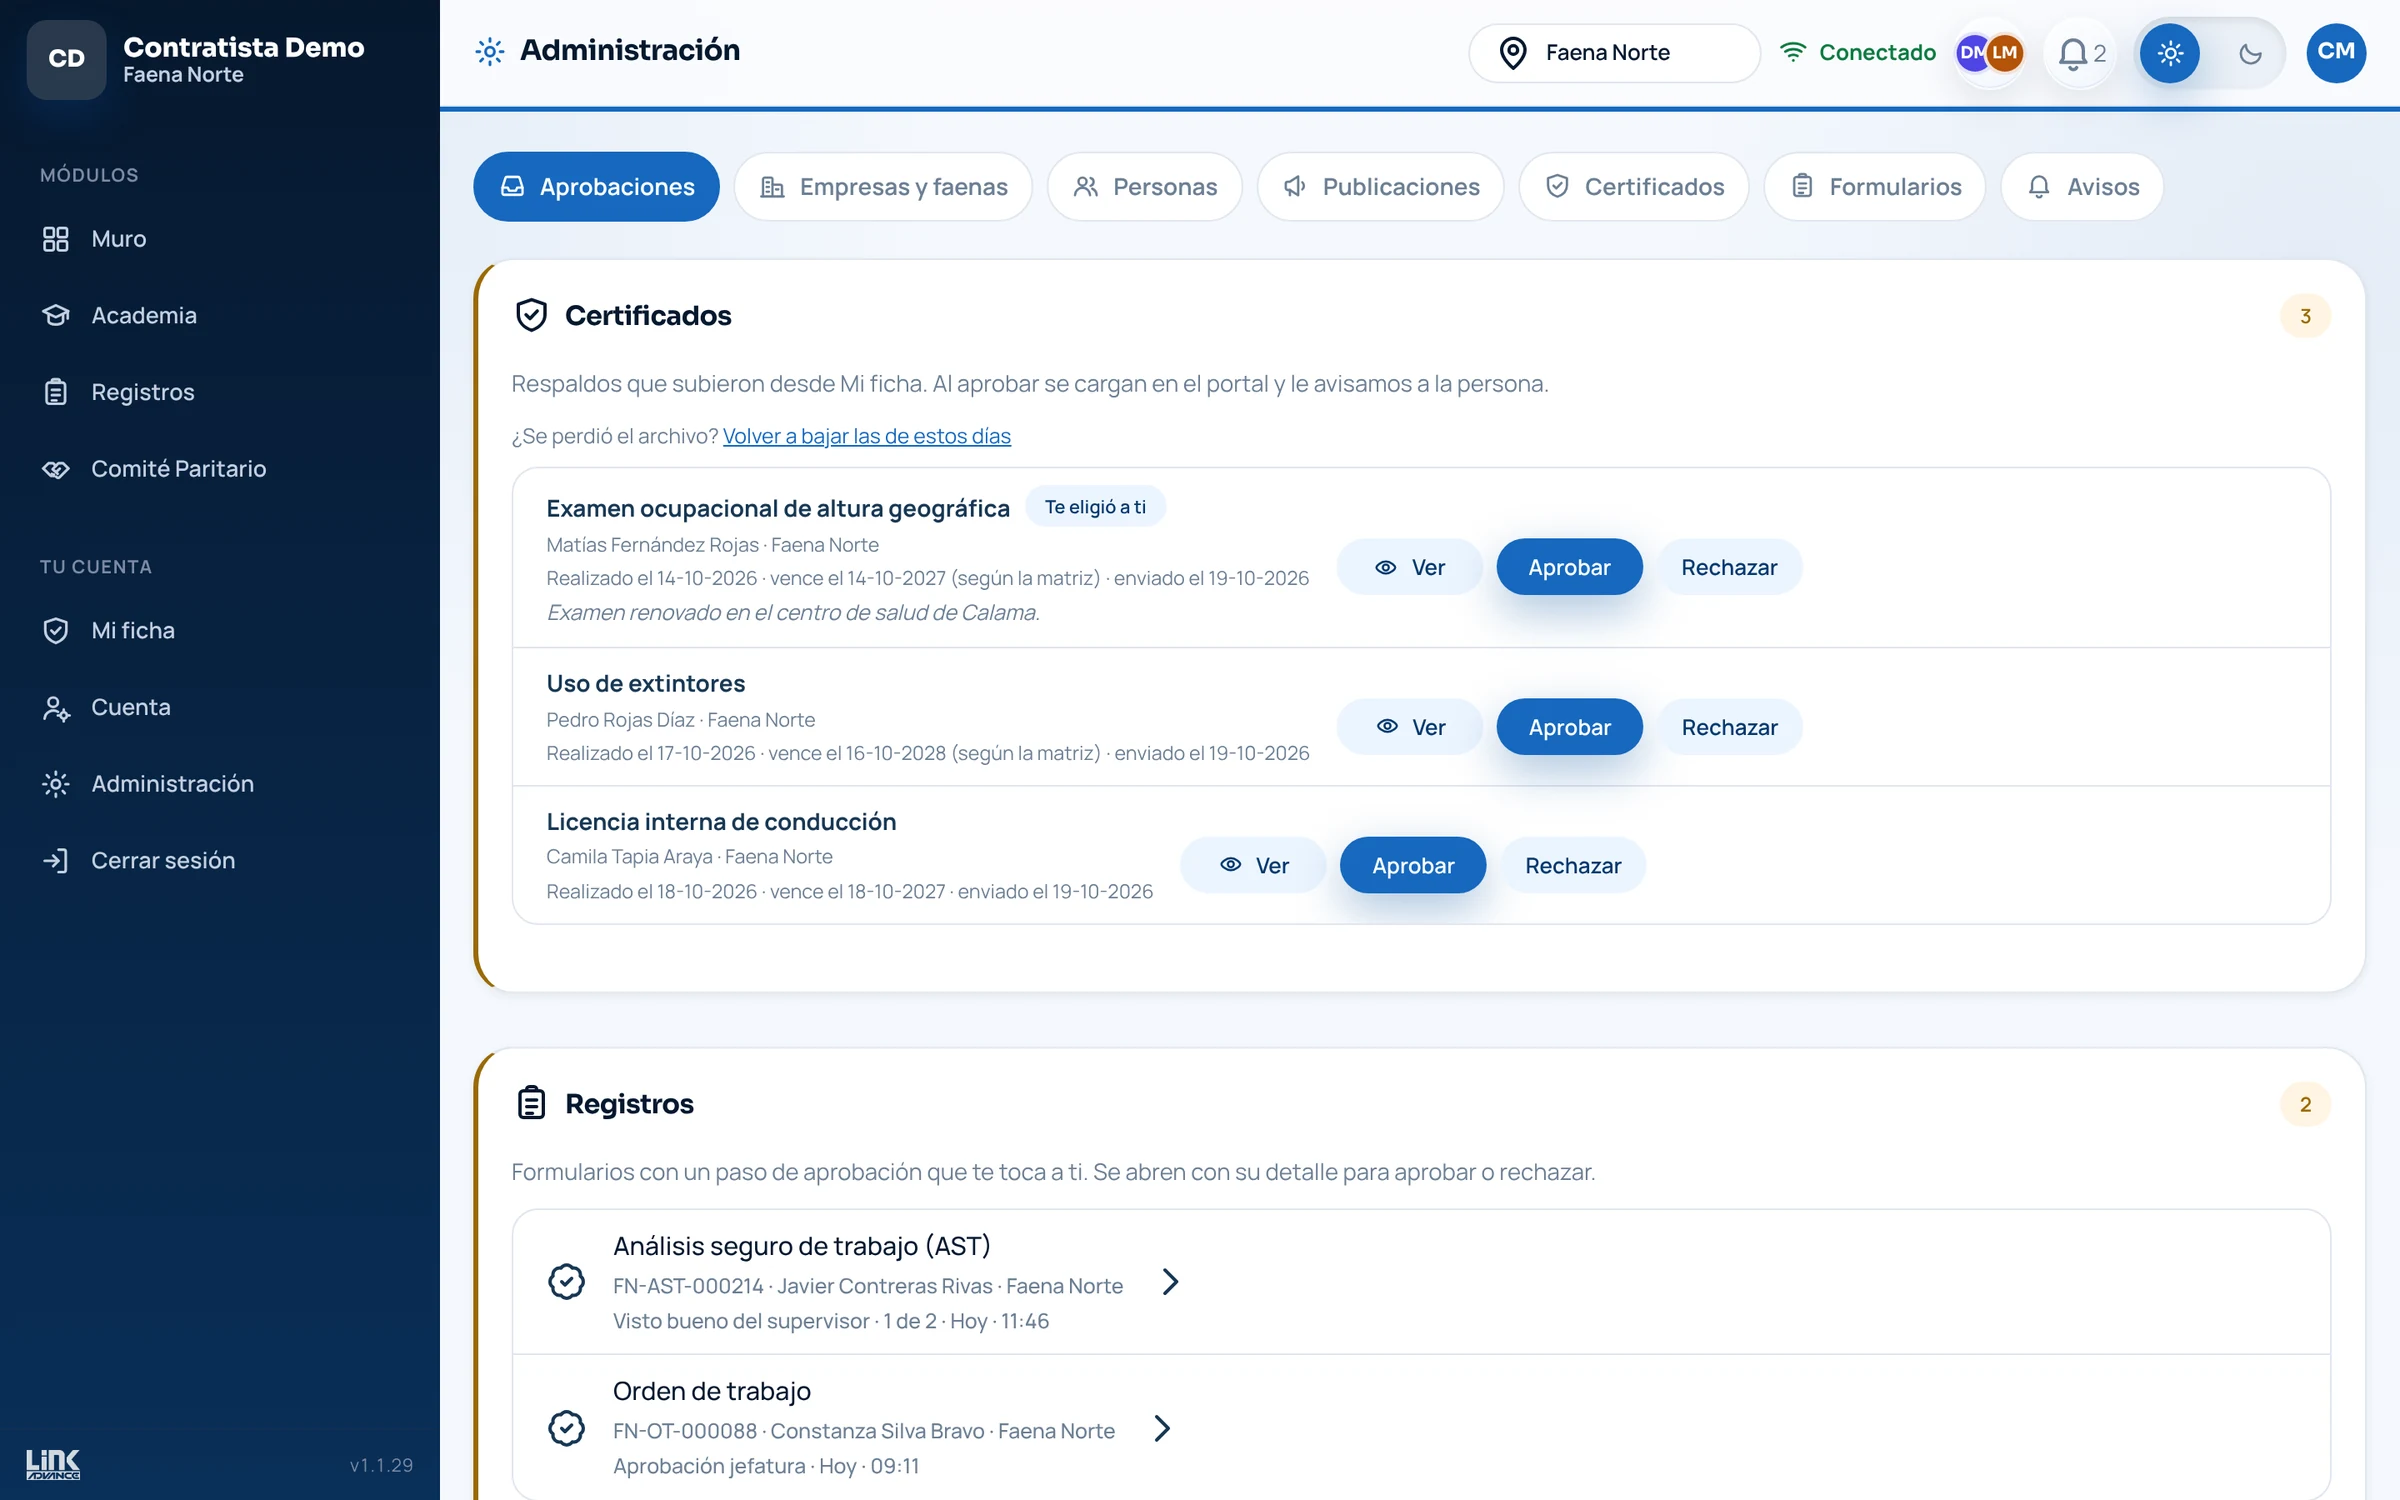Switch to dark theme moon toggle
Image resolution: width=2400 pixels, height=1500 pixels.
tap(2250, 53)
